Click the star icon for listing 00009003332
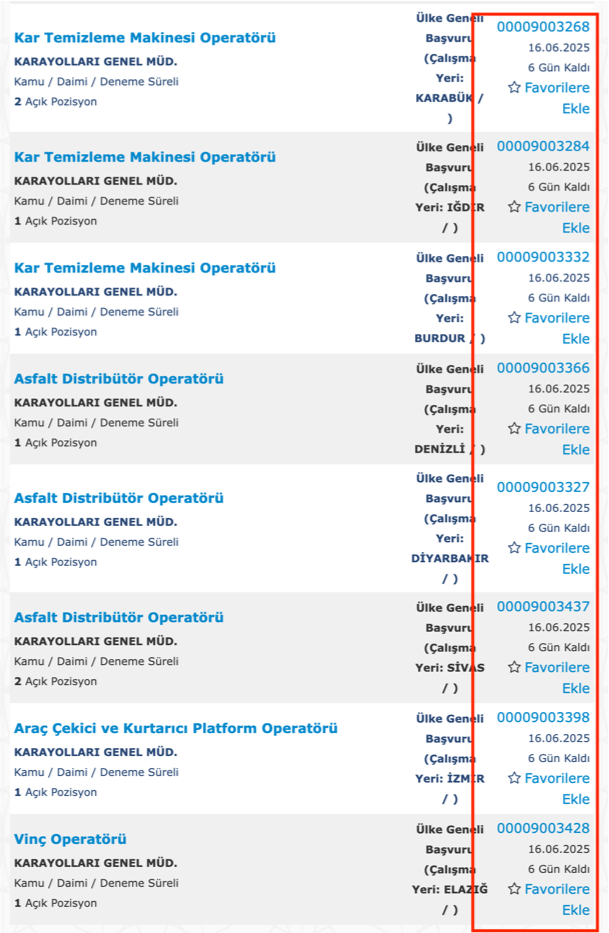Viewport: 609px width, 933px height. [x=514, y=318]
